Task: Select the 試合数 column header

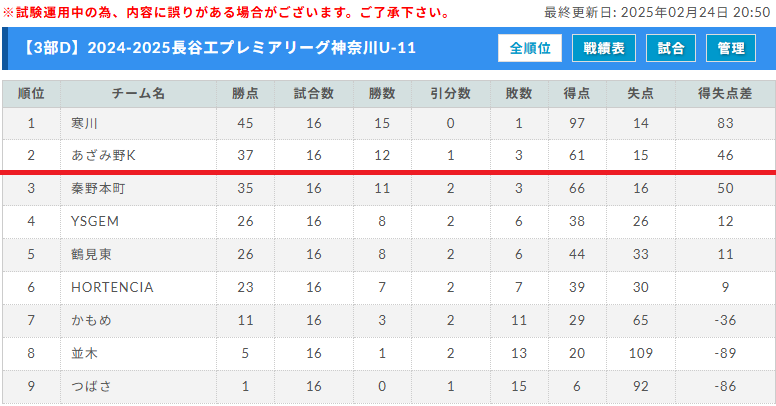Action: pos(314,94)
